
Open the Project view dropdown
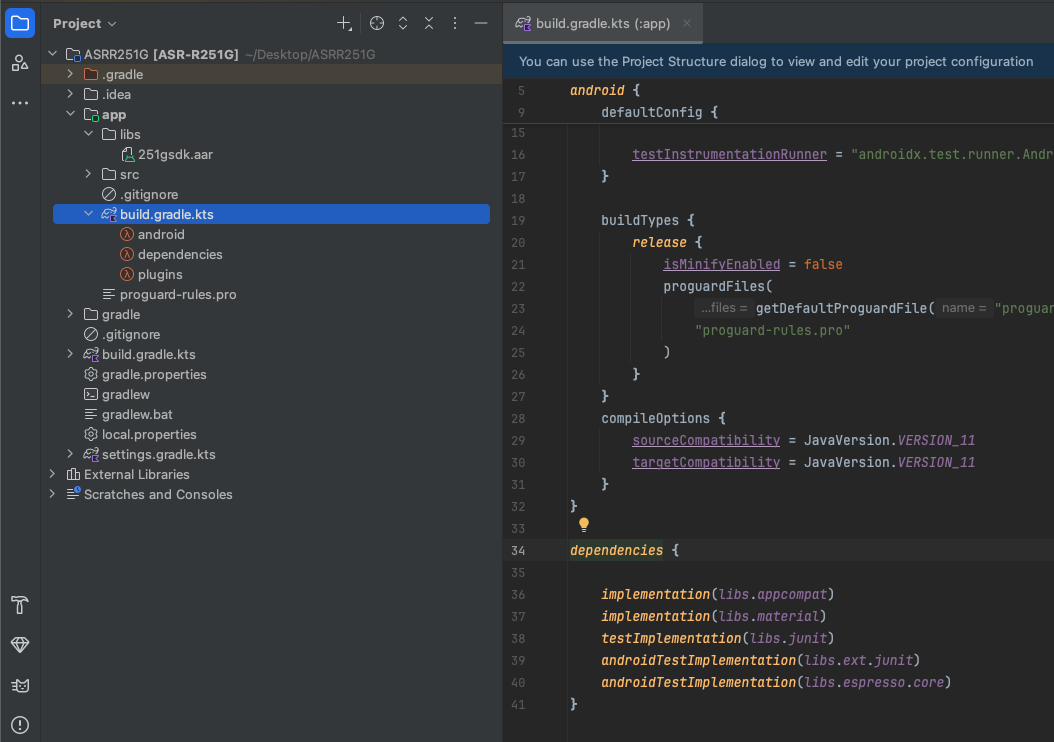pyautogui.click(x=85, y=23)
